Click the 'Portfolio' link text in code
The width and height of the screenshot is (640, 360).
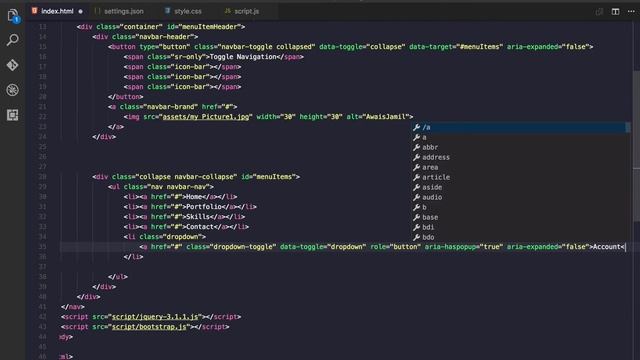[204, 207]
